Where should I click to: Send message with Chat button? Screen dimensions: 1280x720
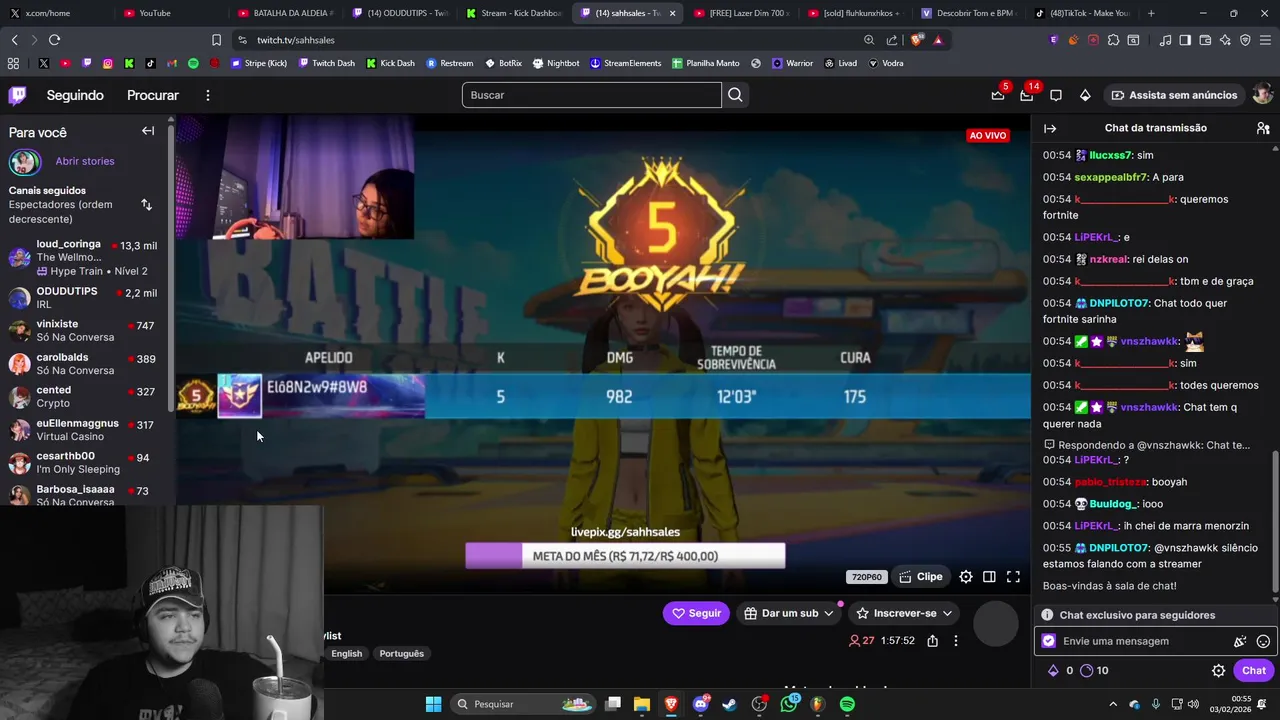[1253, 671]
